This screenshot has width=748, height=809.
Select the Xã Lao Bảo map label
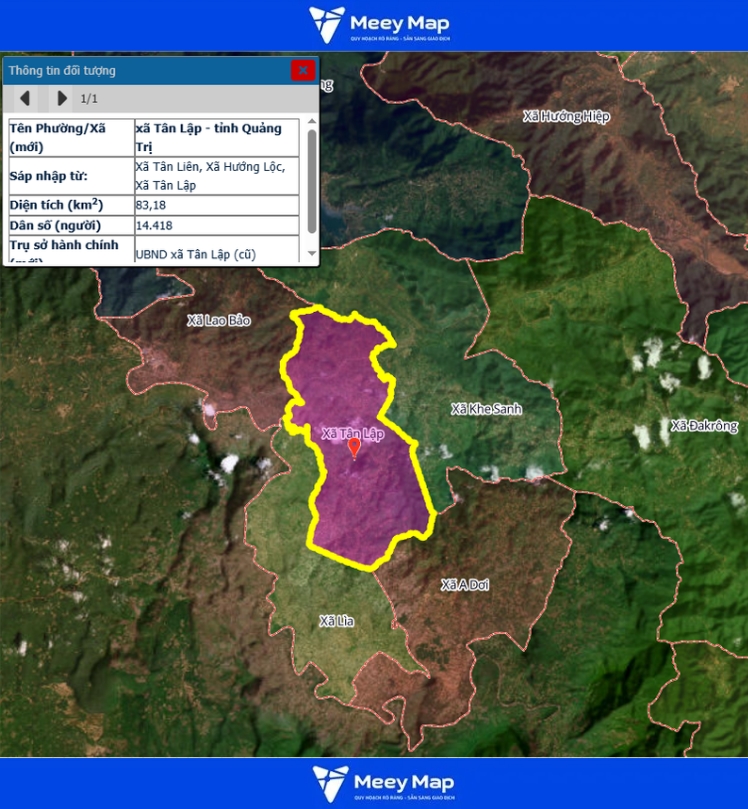pos(219,321)
